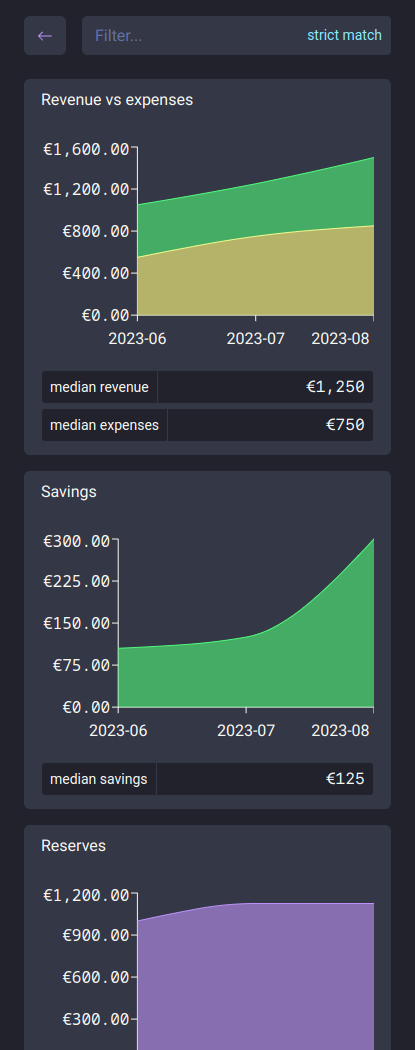Toggle the strict match option

[x=344, y=35]
